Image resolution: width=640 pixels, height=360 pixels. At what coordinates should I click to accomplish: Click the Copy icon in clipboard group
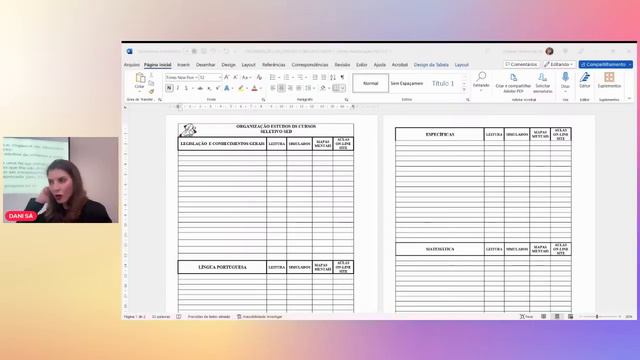tap(151, 83)
